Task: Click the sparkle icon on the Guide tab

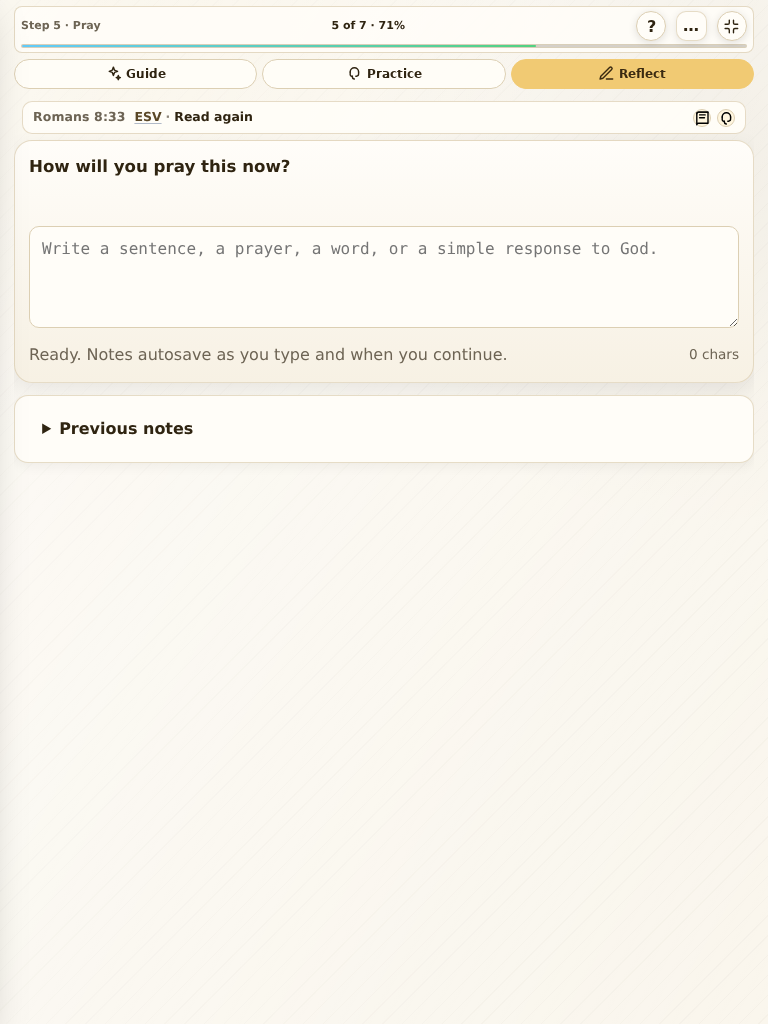Action: 115,73
